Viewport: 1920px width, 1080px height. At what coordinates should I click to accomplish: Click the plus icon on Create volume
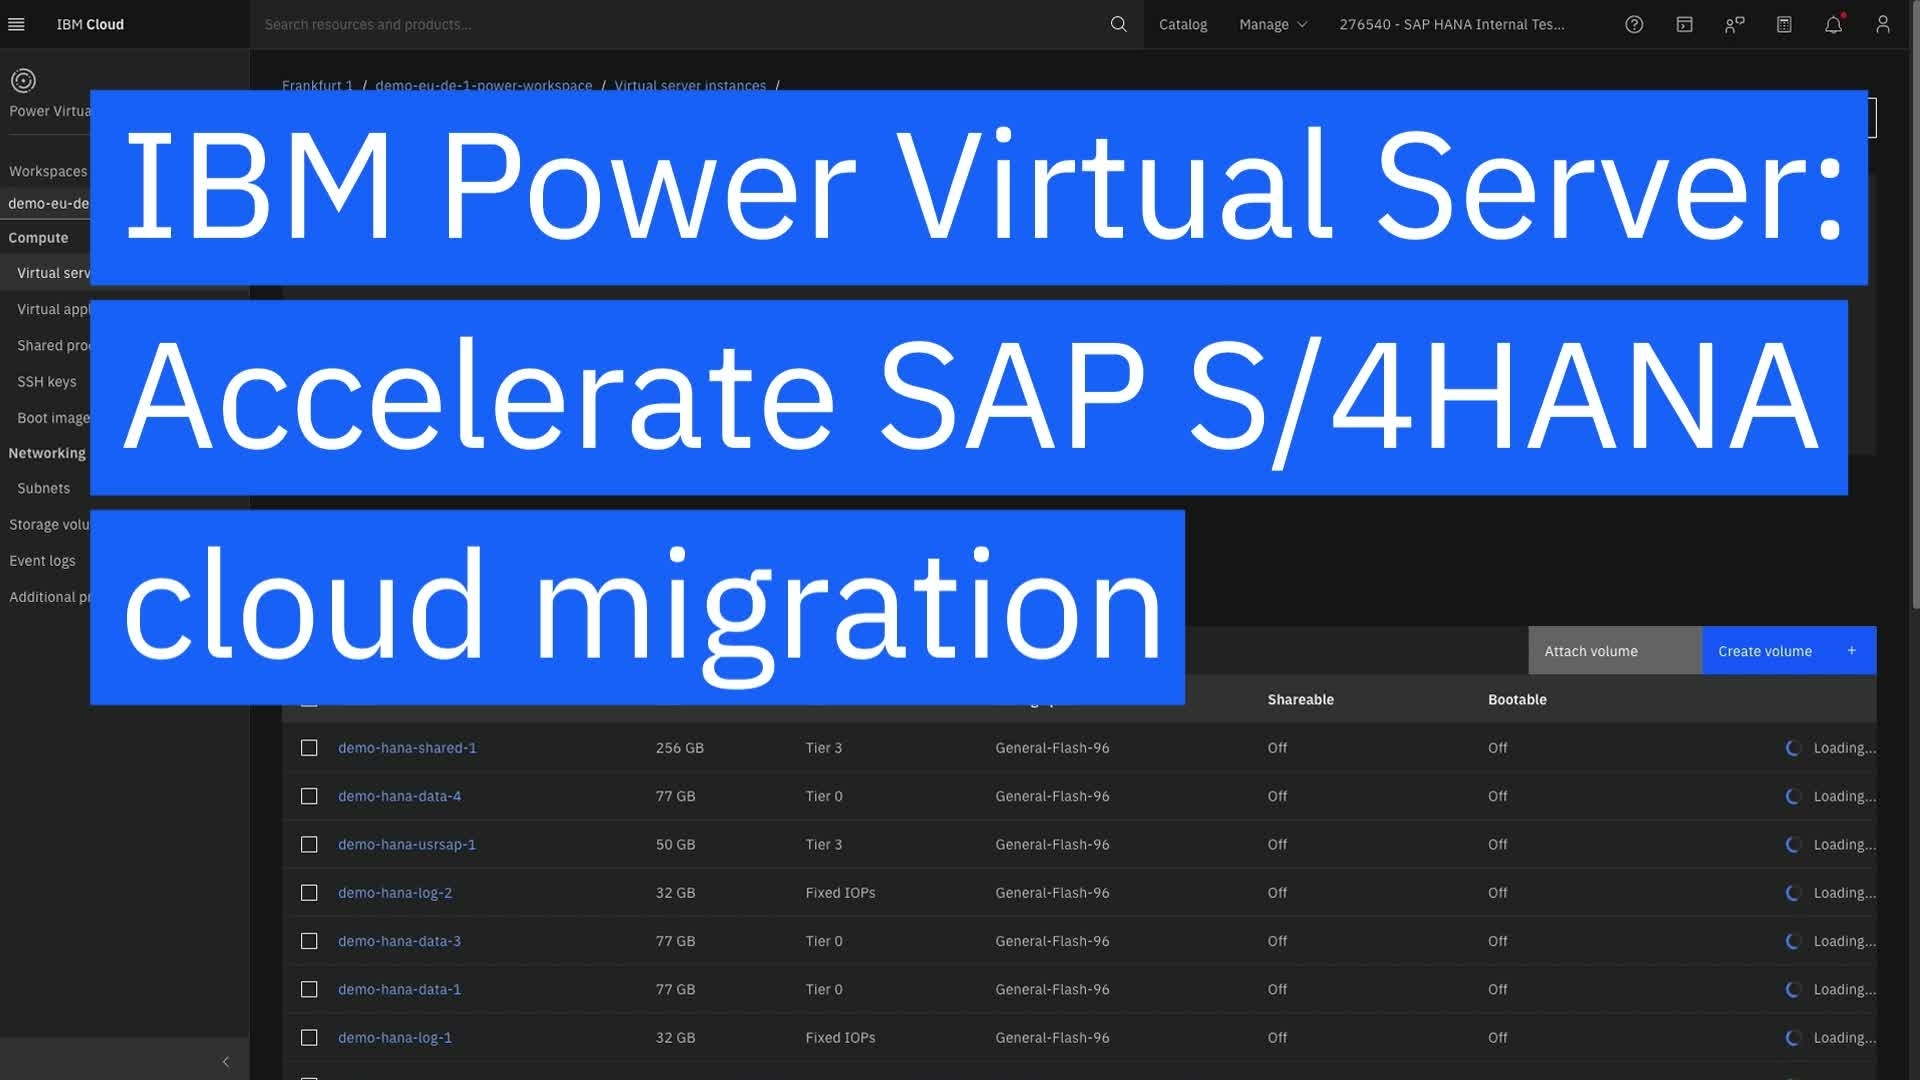pyautogui.click(x=1851, y=651)
